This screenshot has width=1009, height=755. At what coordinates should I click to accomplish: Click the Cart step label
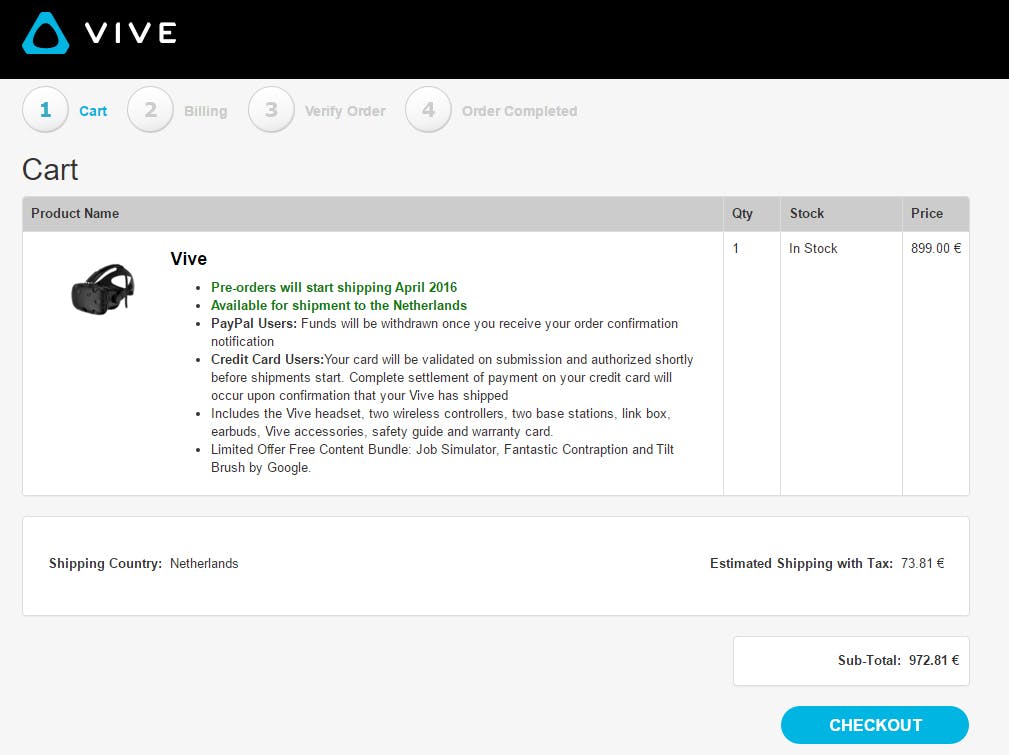(x=93, y=111)
